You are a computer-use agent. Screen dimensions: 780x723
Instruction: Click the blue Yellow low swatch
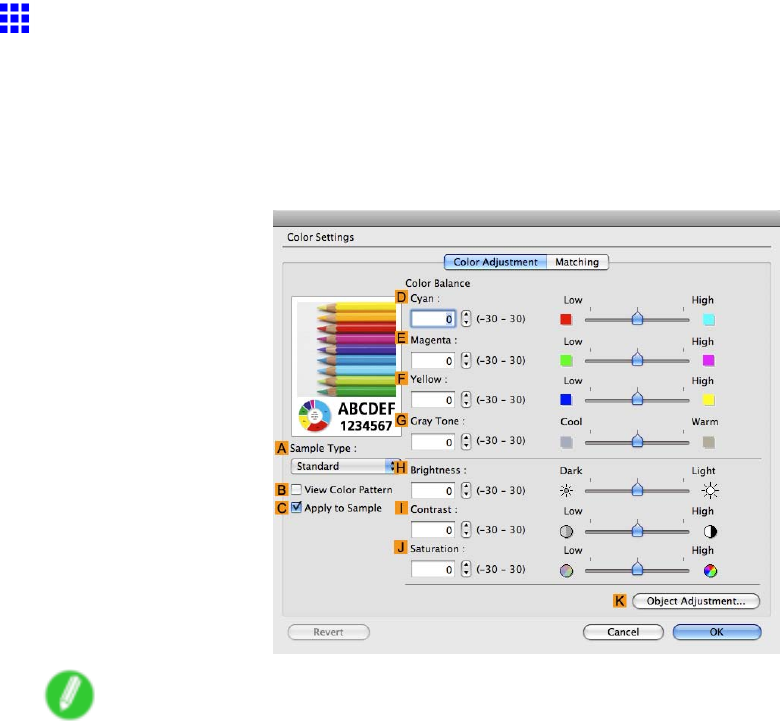566,400
